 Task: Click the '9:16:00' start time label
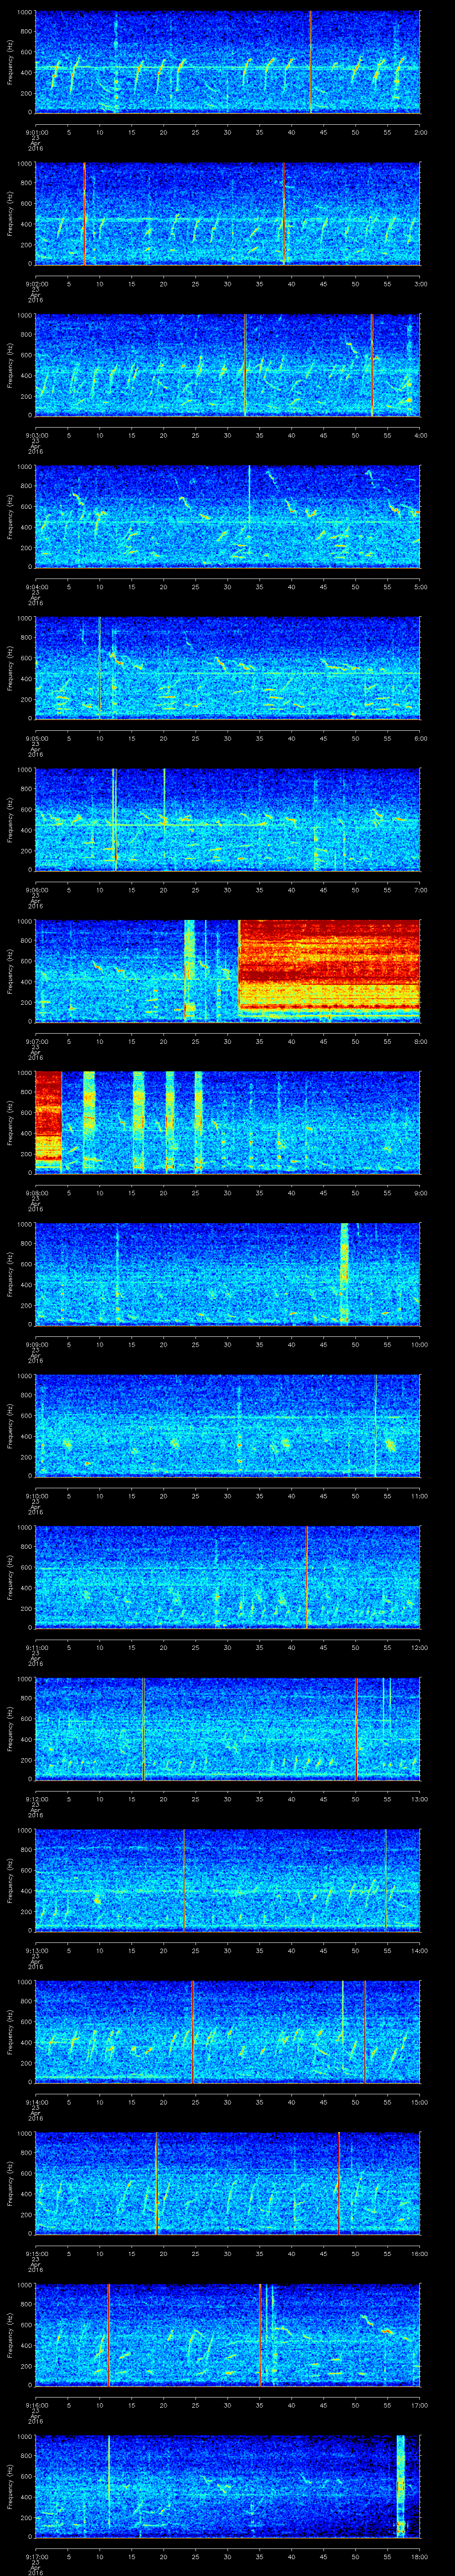coord(36,2405)
